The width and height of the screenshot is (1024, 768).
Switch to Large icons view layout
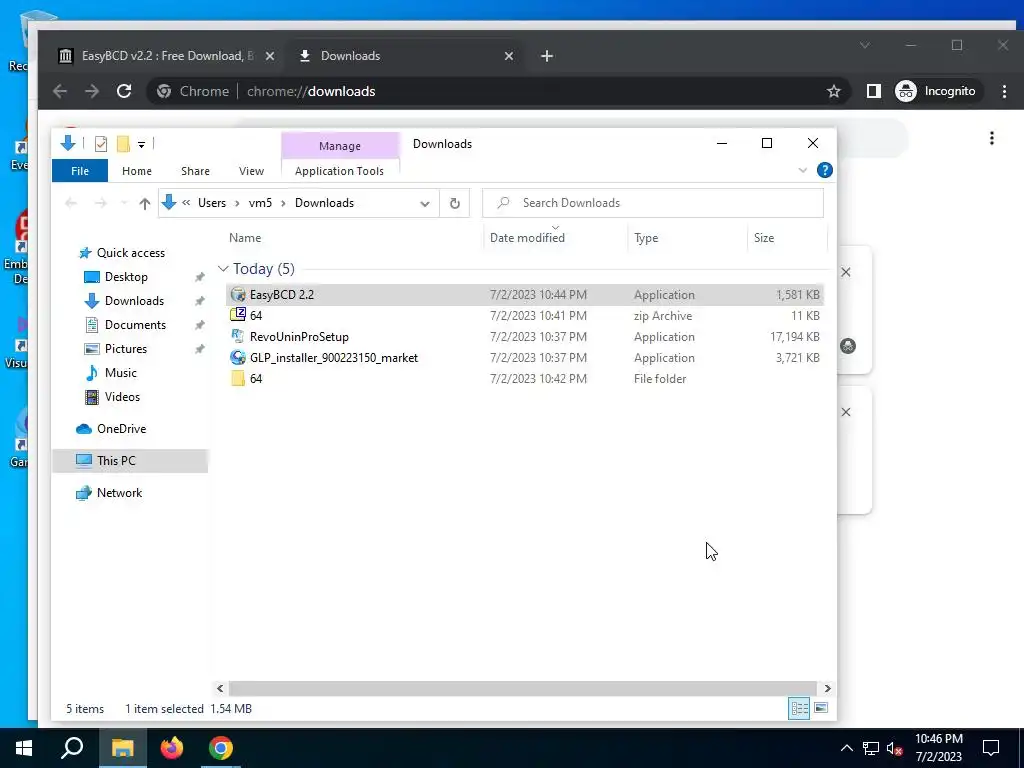[x=821, y=709]
